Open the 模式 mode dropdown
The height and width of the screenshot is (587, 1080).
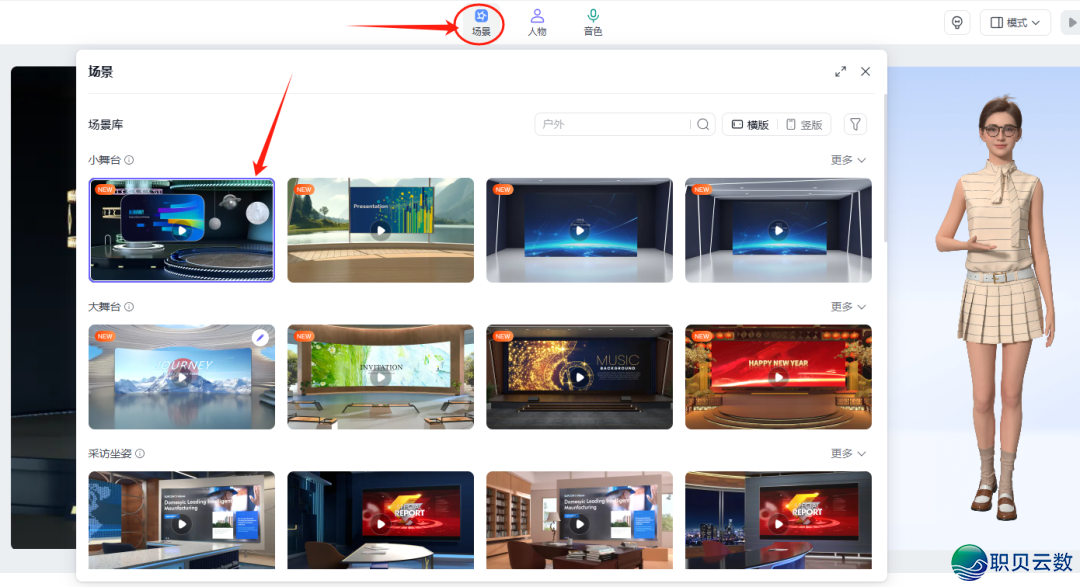tap(1015, 22)
